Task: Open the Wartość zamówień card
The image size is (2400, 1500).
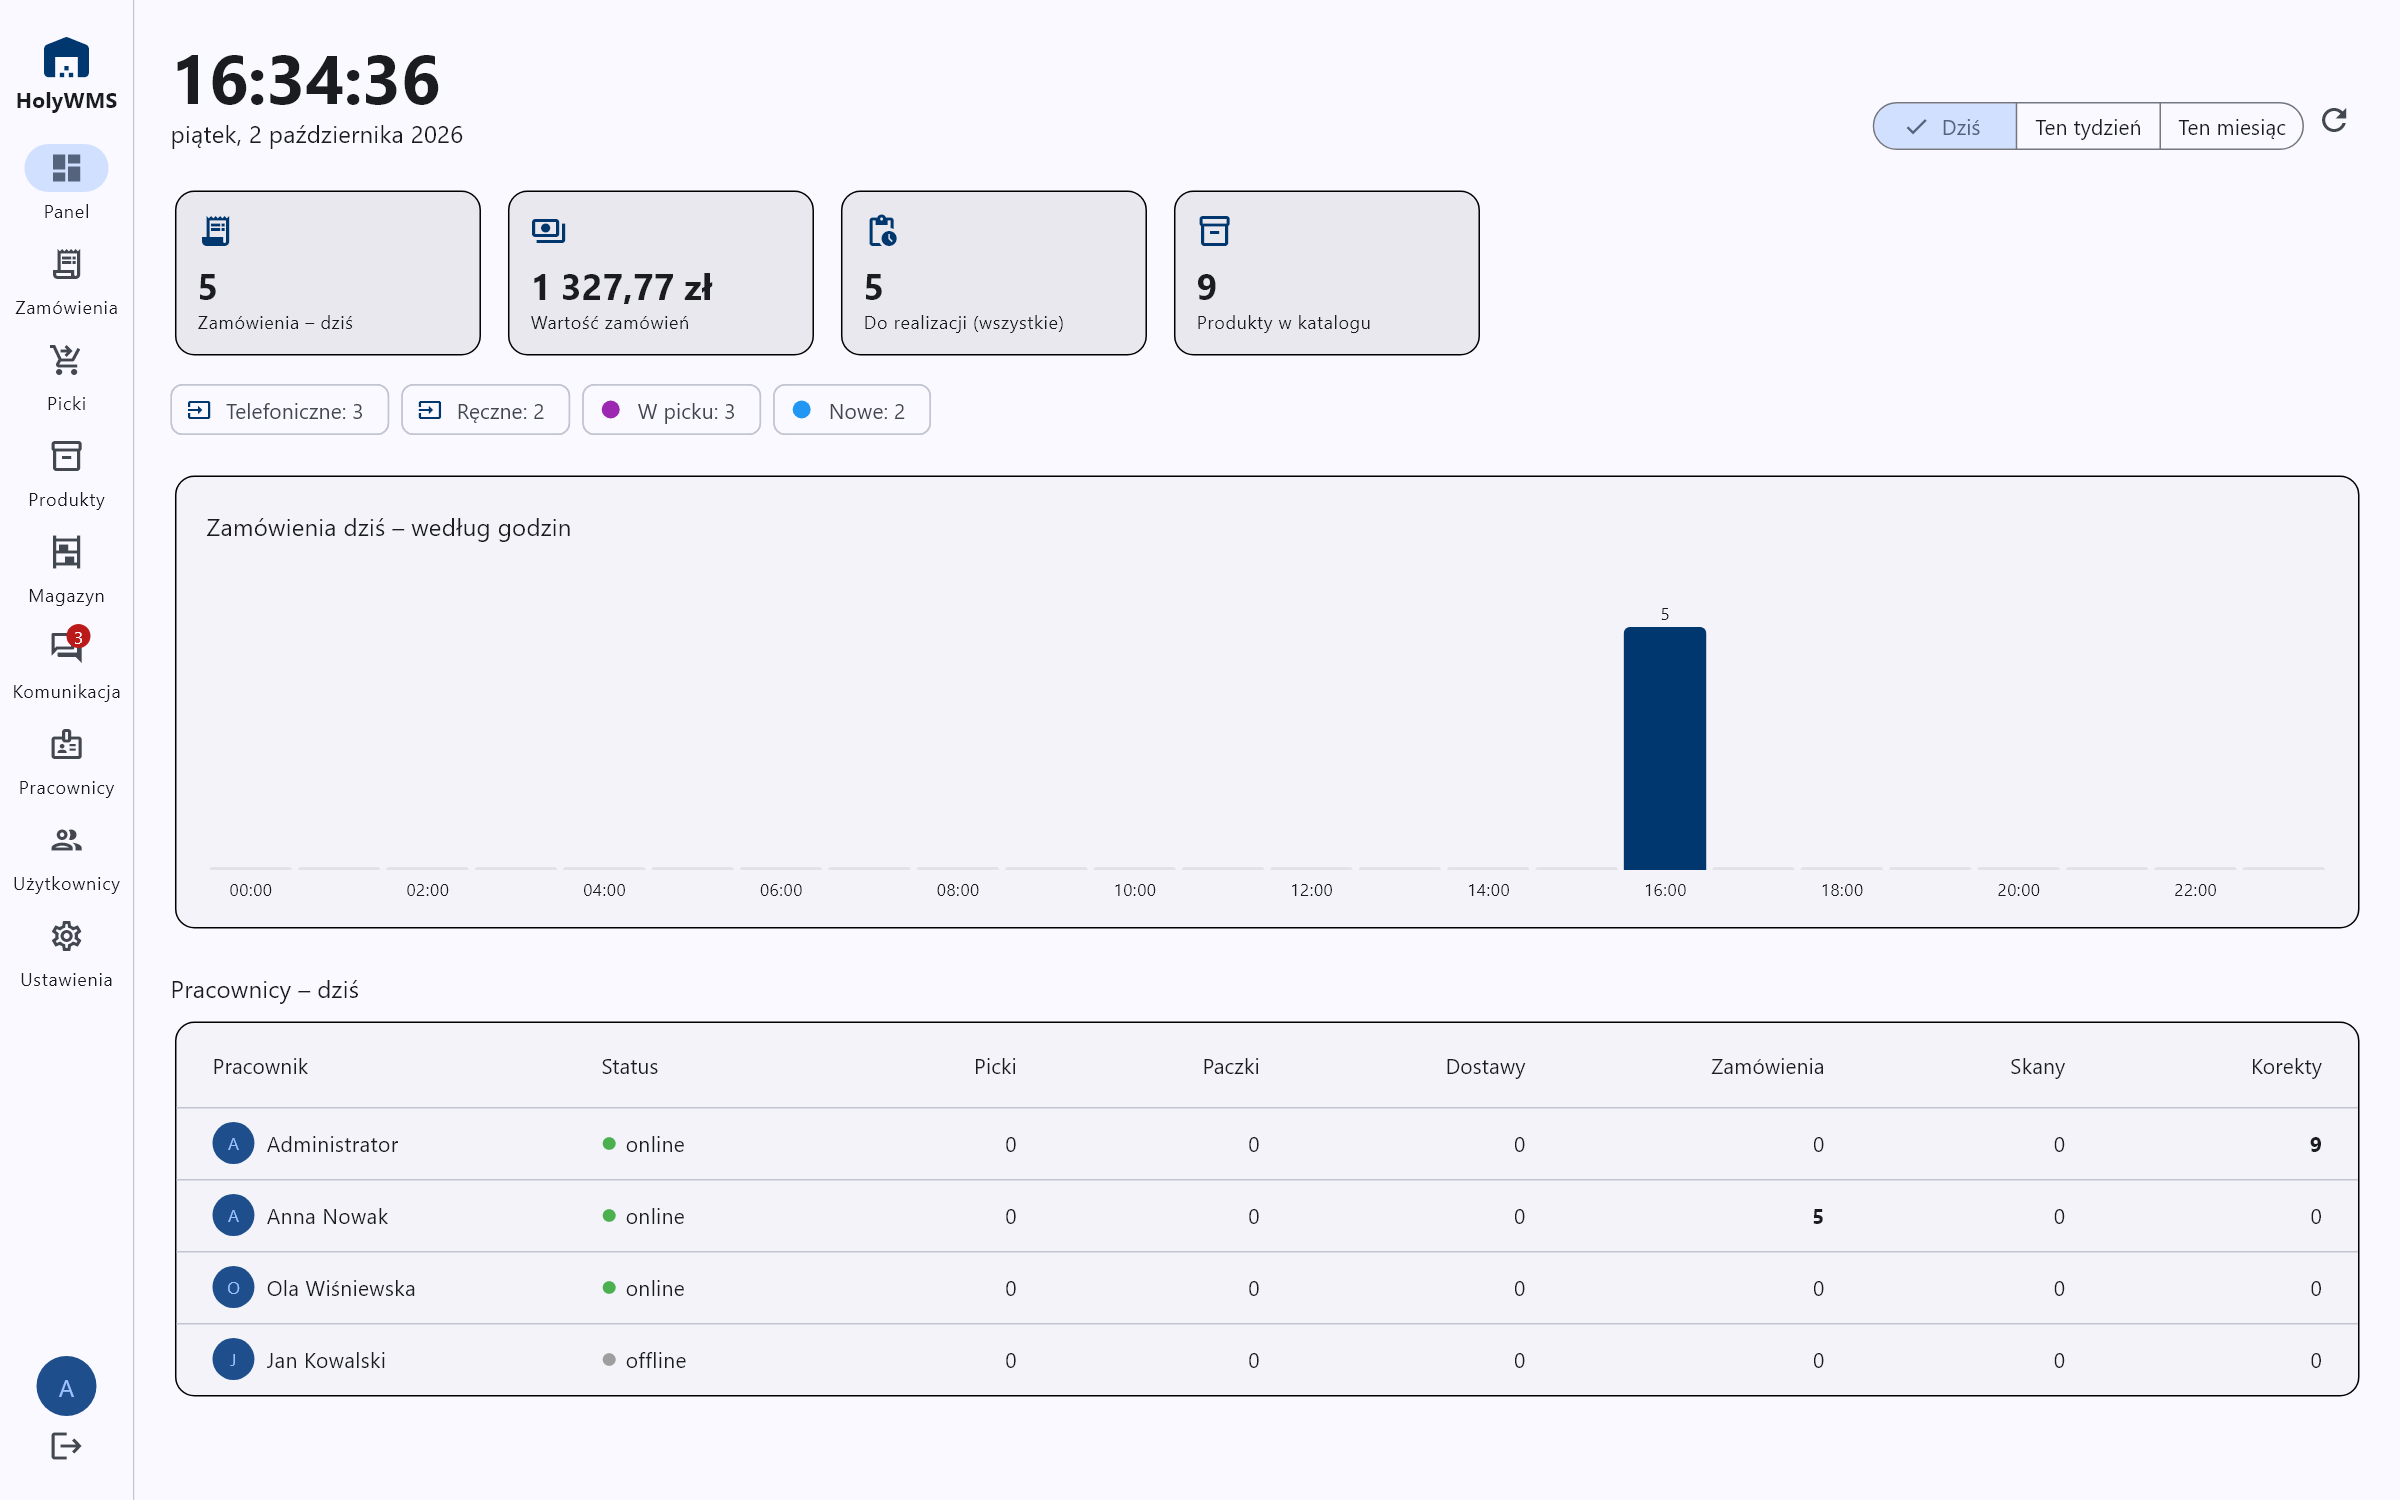Action: coord(661,273)
